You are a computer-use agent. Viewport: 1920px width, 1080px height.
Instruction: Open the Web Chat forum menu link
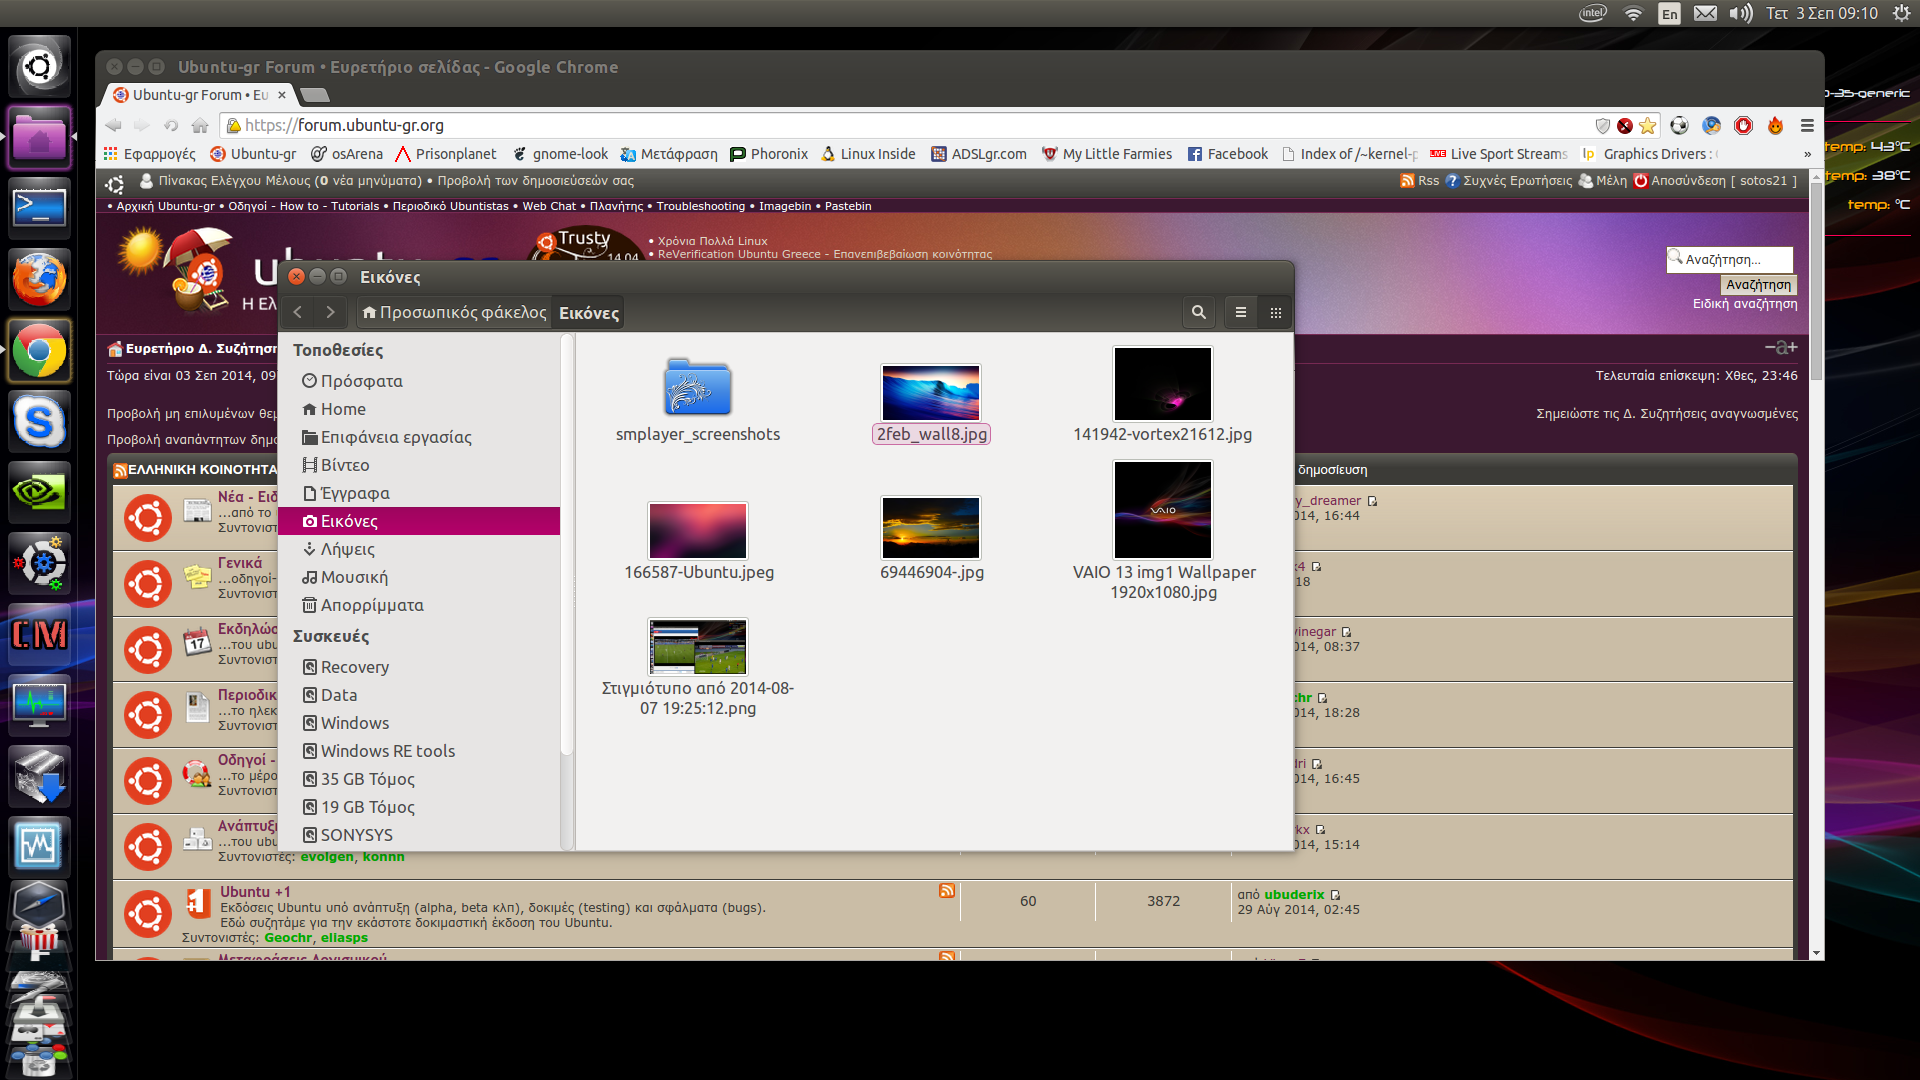tap(549, 206)
